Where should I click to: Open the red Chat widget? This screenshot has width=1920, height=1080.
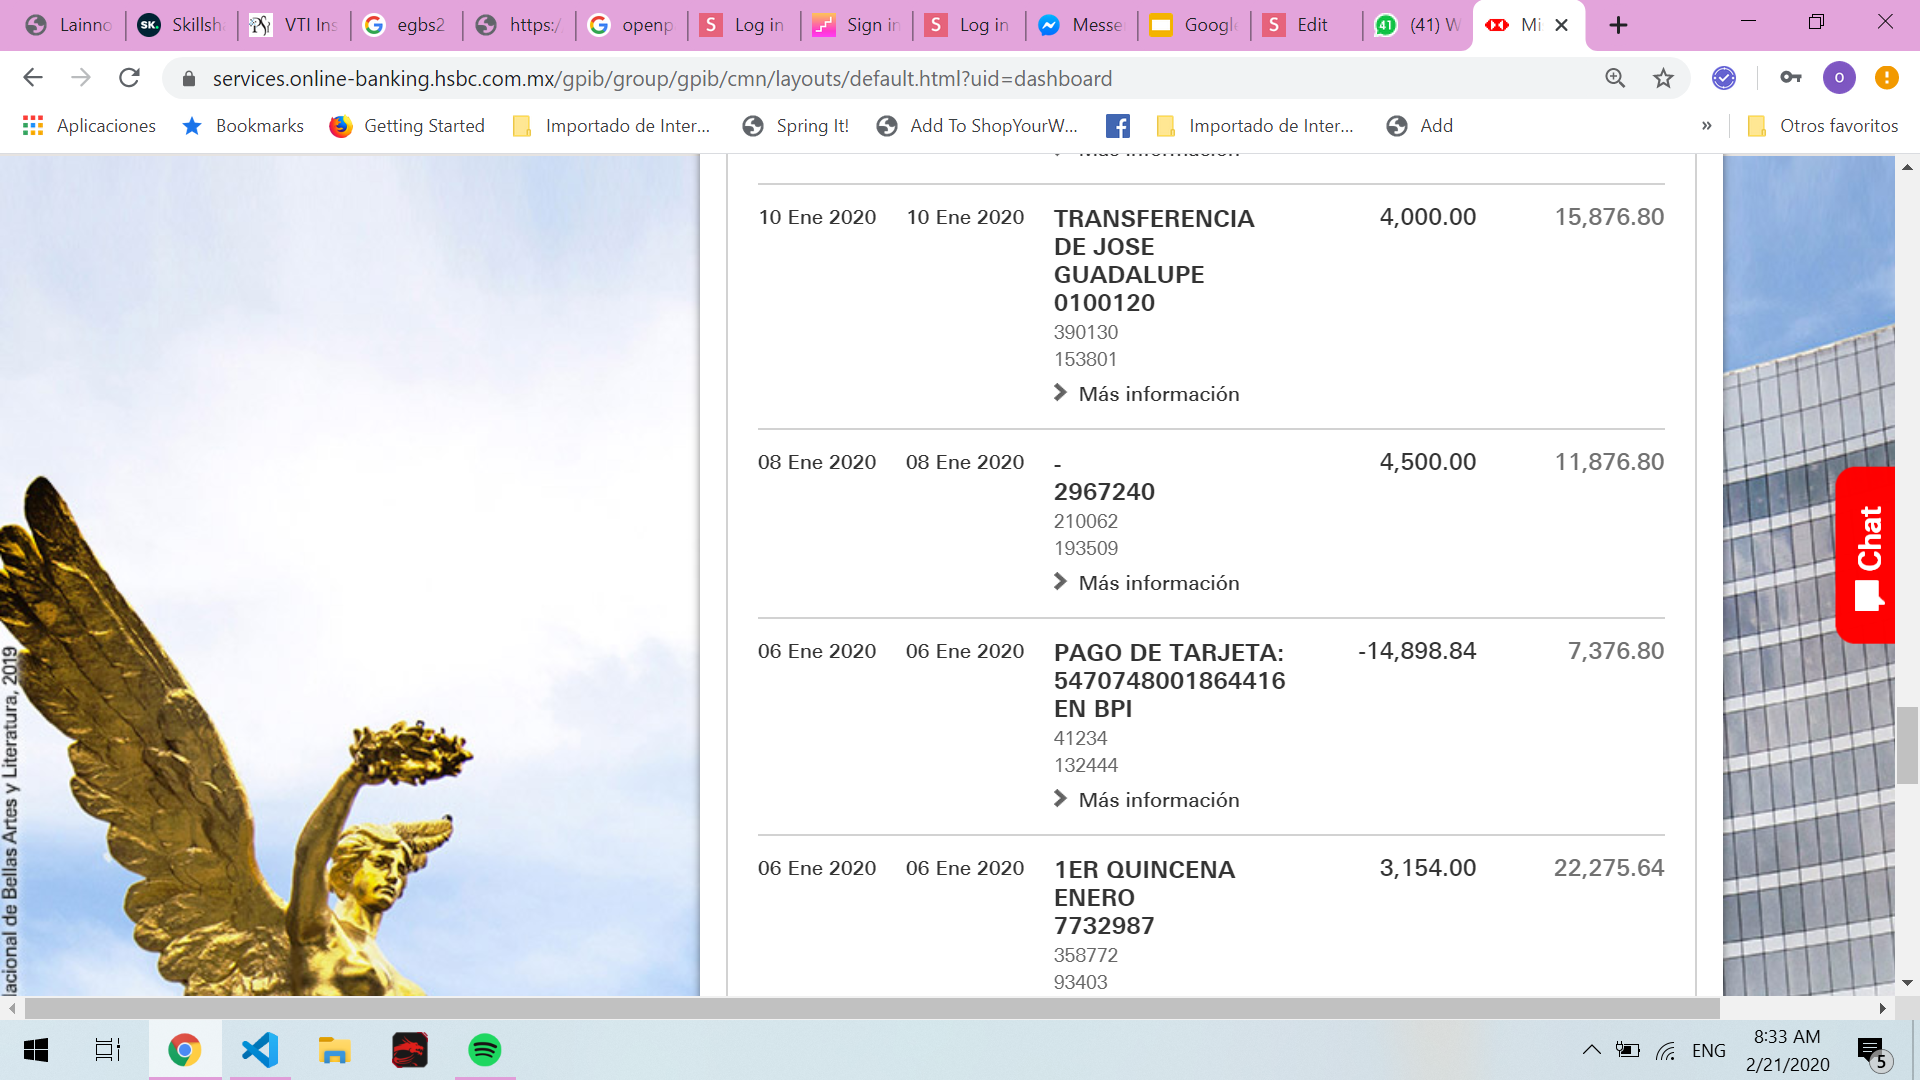(x=1866, y=555)
